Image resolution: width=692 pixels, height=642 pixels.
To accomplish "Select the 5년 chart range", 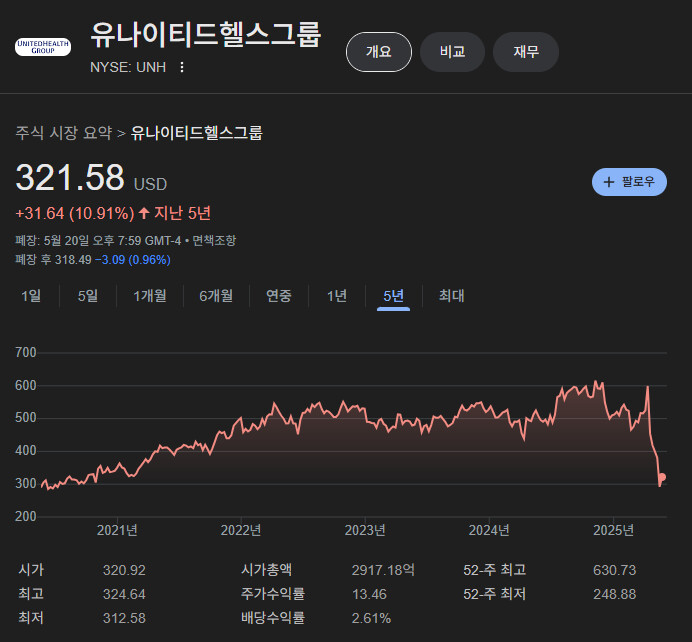I will point(393,296).
